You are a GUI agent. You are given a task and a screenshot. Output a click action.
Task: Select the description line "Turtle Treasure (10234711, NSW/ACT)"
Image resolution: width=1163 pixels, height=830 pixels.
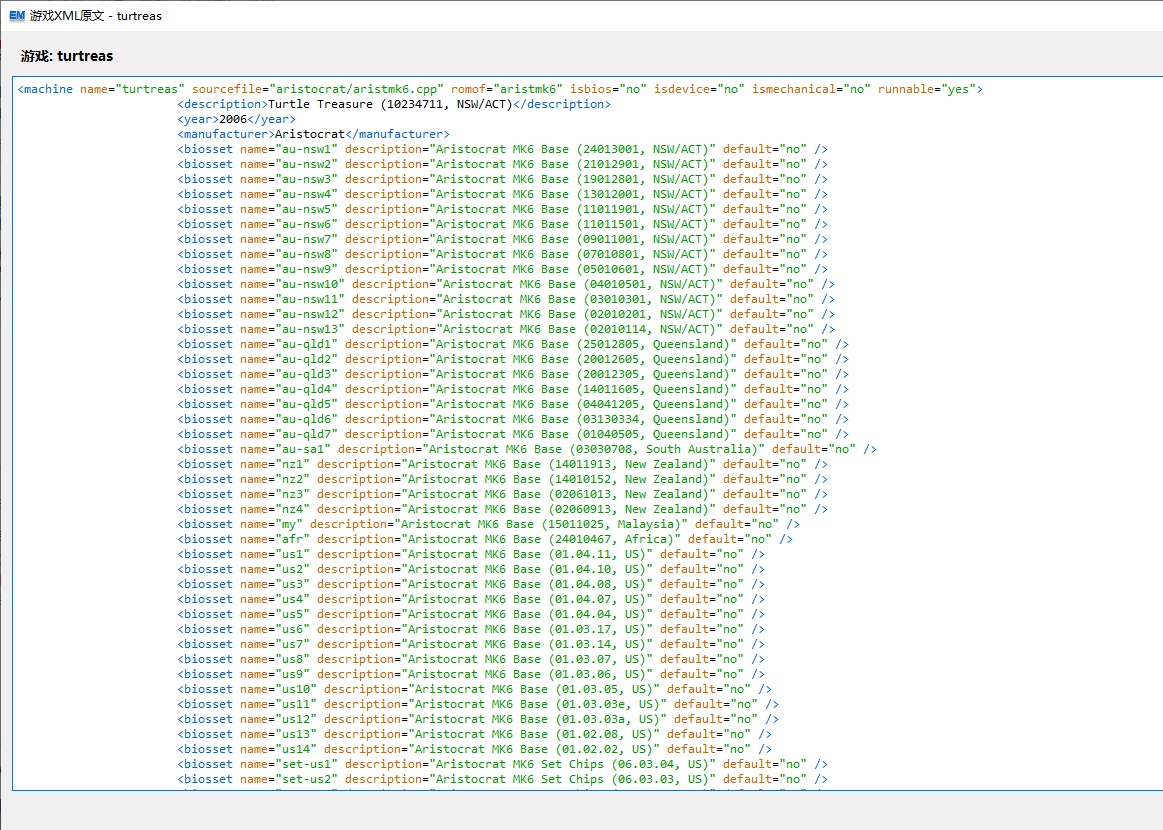[394, 104]
